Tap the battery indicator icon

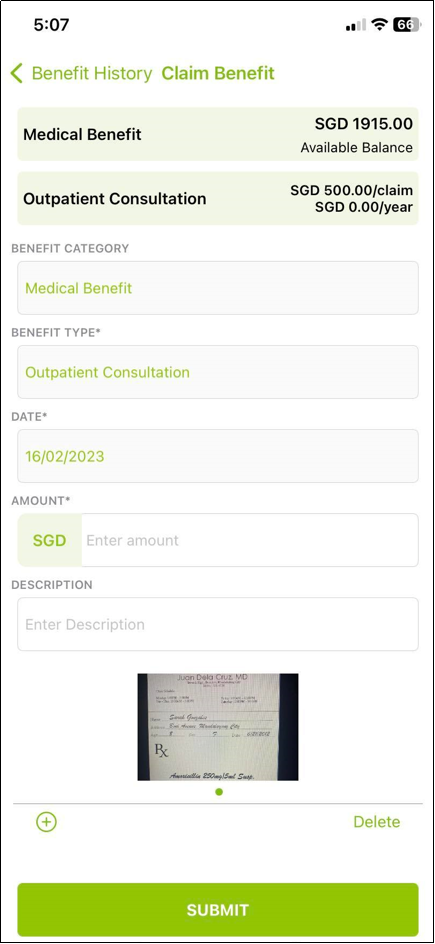pos(406,25)
